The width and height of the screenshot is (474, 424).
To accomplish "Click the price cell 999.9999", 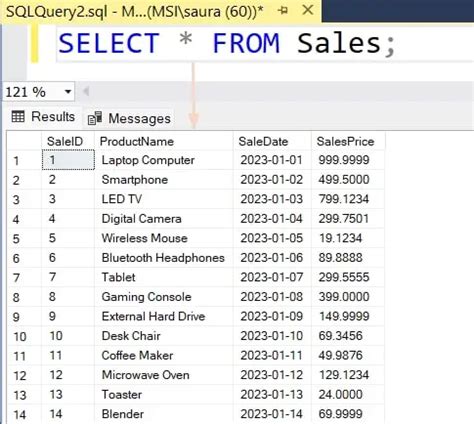I will pos(348,160).
